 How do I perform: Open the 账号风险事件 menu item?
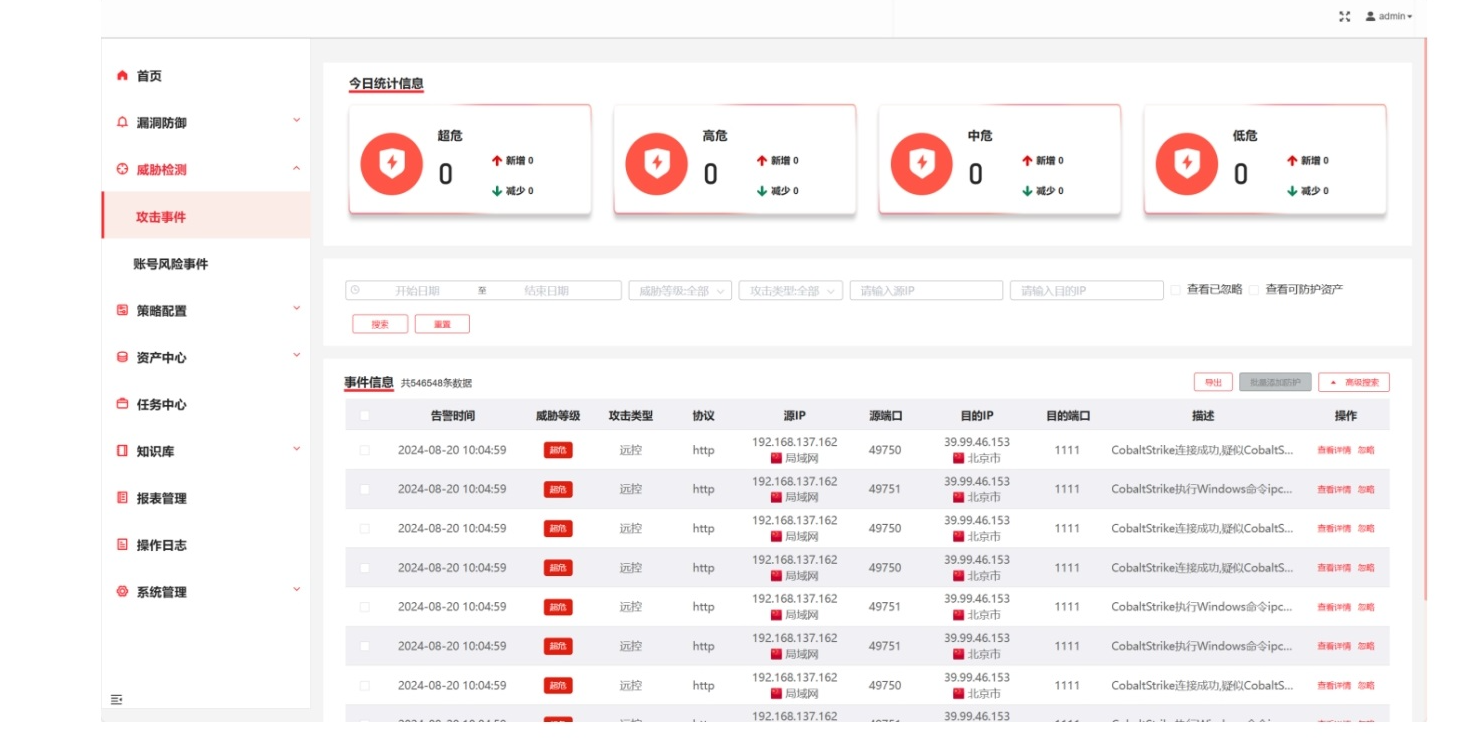(171, 264)
